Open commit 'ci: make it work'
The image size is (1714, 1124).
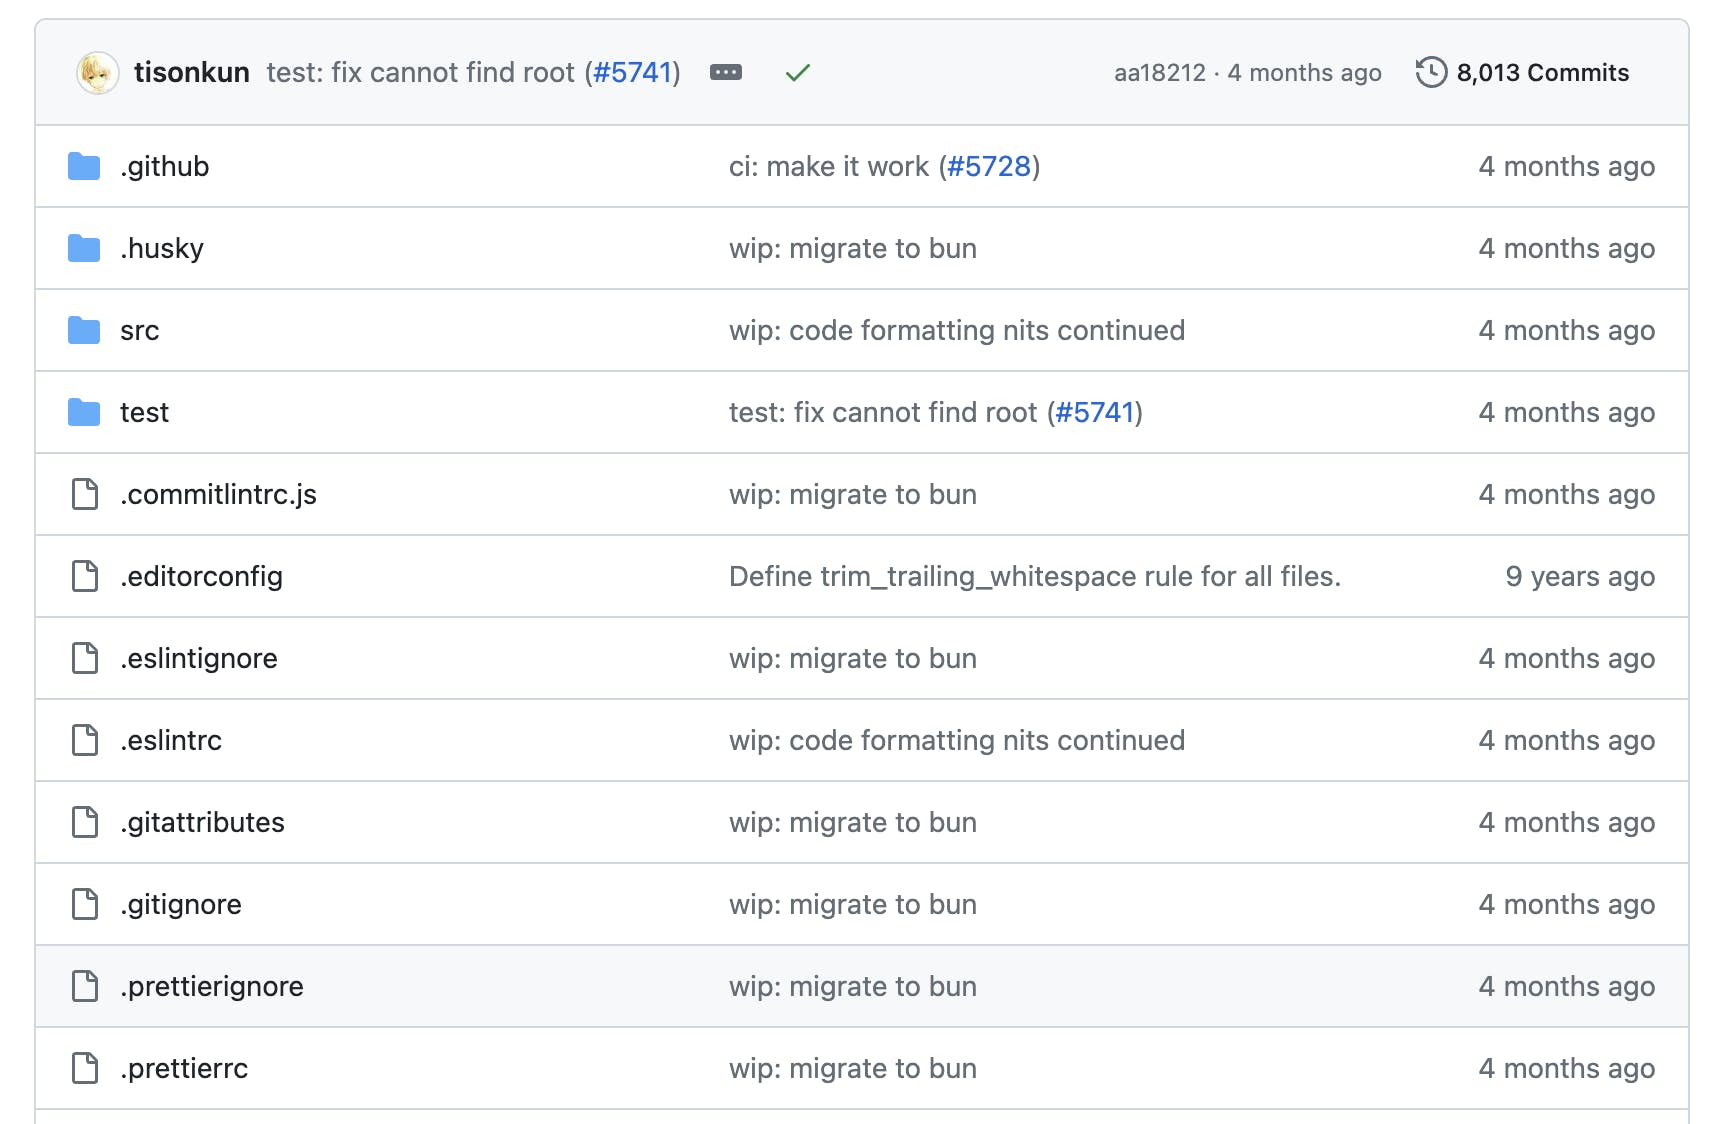(829, 166)
